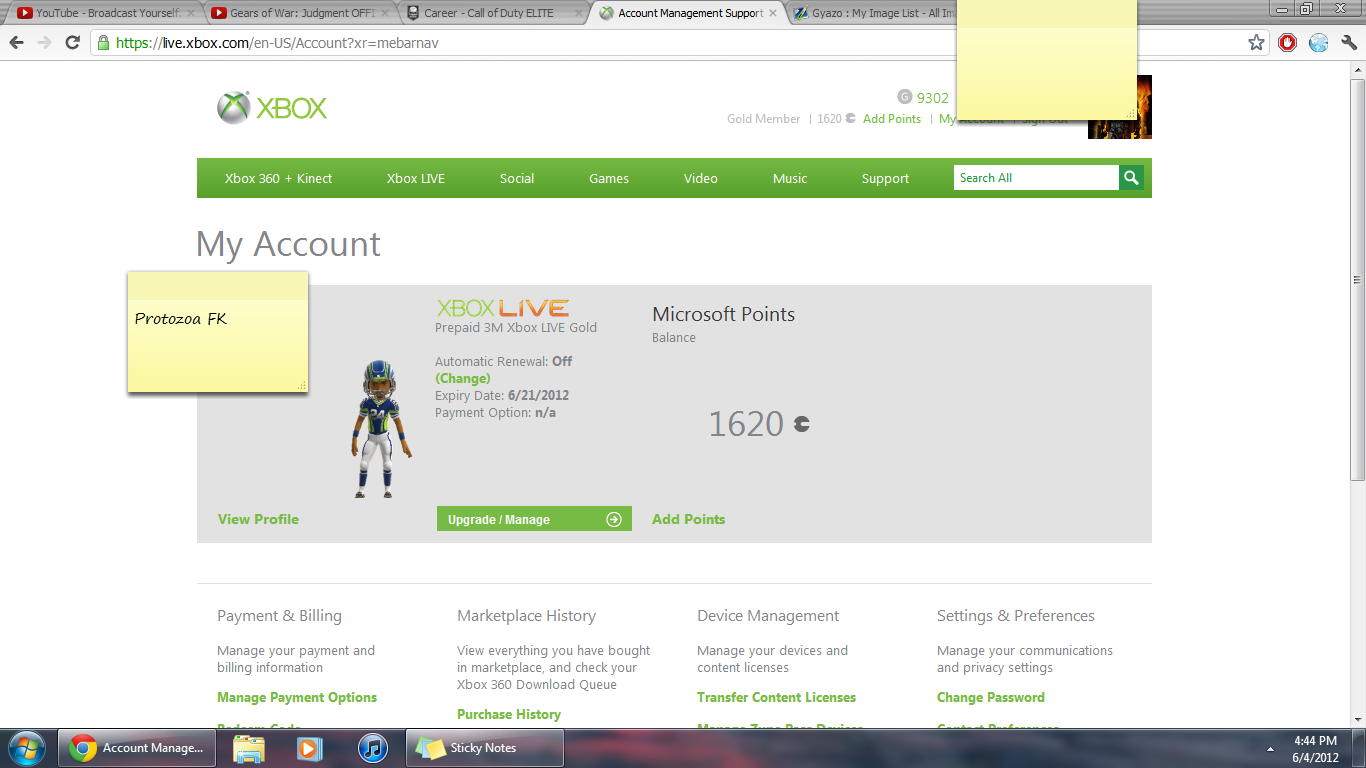The image size is (1366, 768).
Task: Click the 'Payment Option: n/a' text
Action: point(495,412)
